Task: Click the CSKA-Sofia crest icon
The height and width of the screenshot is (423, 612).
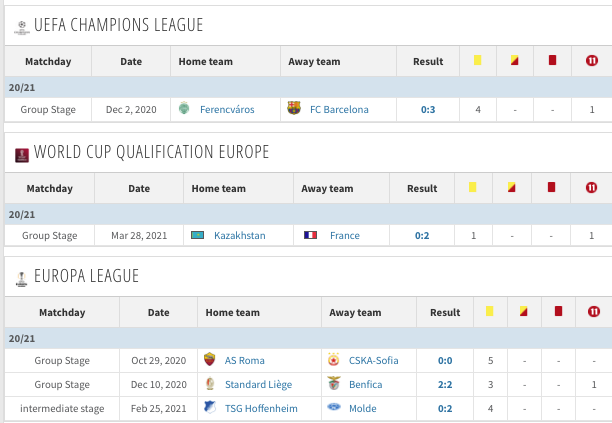Action: tap(334, 360)
